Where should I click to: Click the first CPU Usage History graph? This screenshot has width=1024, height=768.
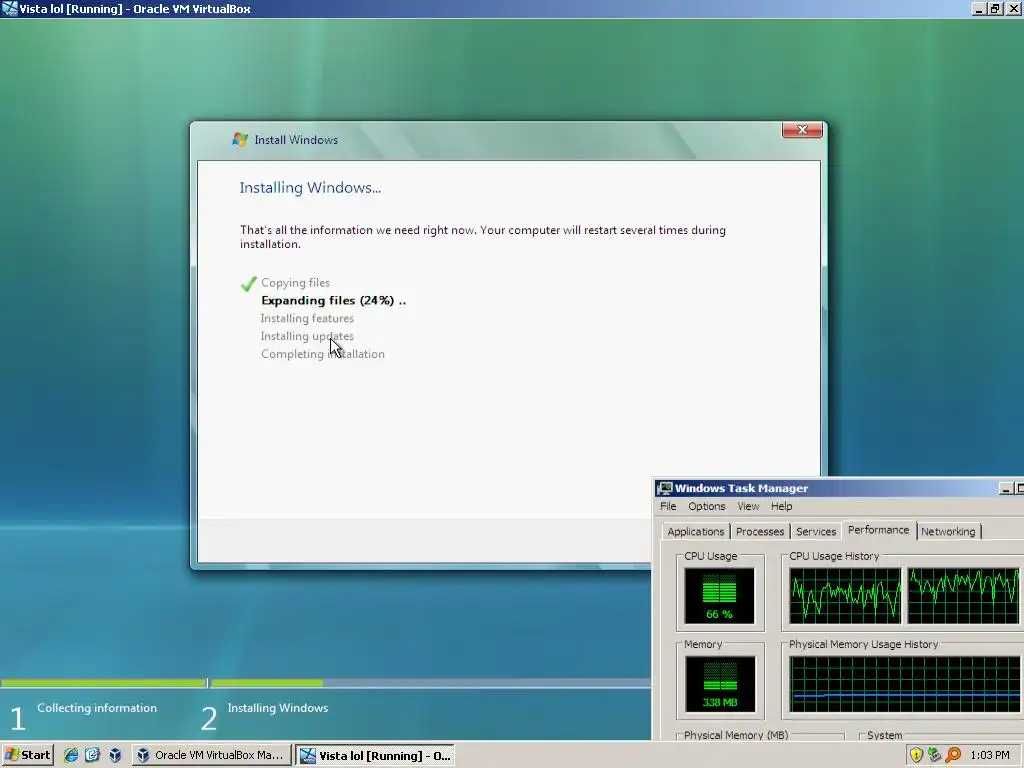[844, 596]
